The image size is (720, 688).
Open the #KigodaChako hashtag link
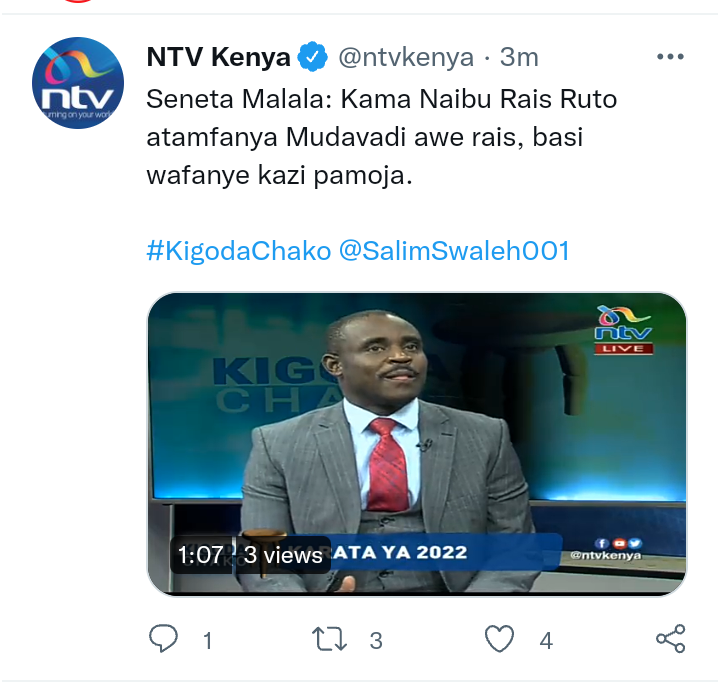[x=239, y=251]
